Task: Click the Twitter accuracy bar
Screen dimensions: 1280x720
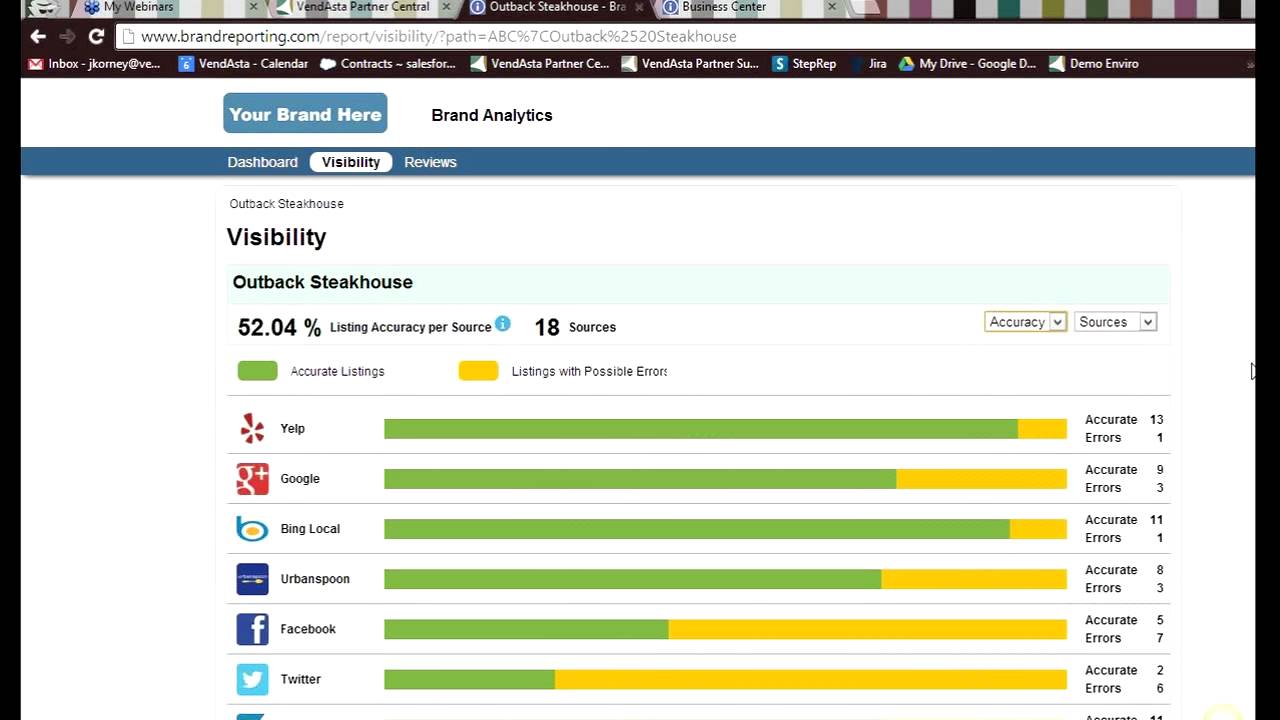Action: (725, 679)
